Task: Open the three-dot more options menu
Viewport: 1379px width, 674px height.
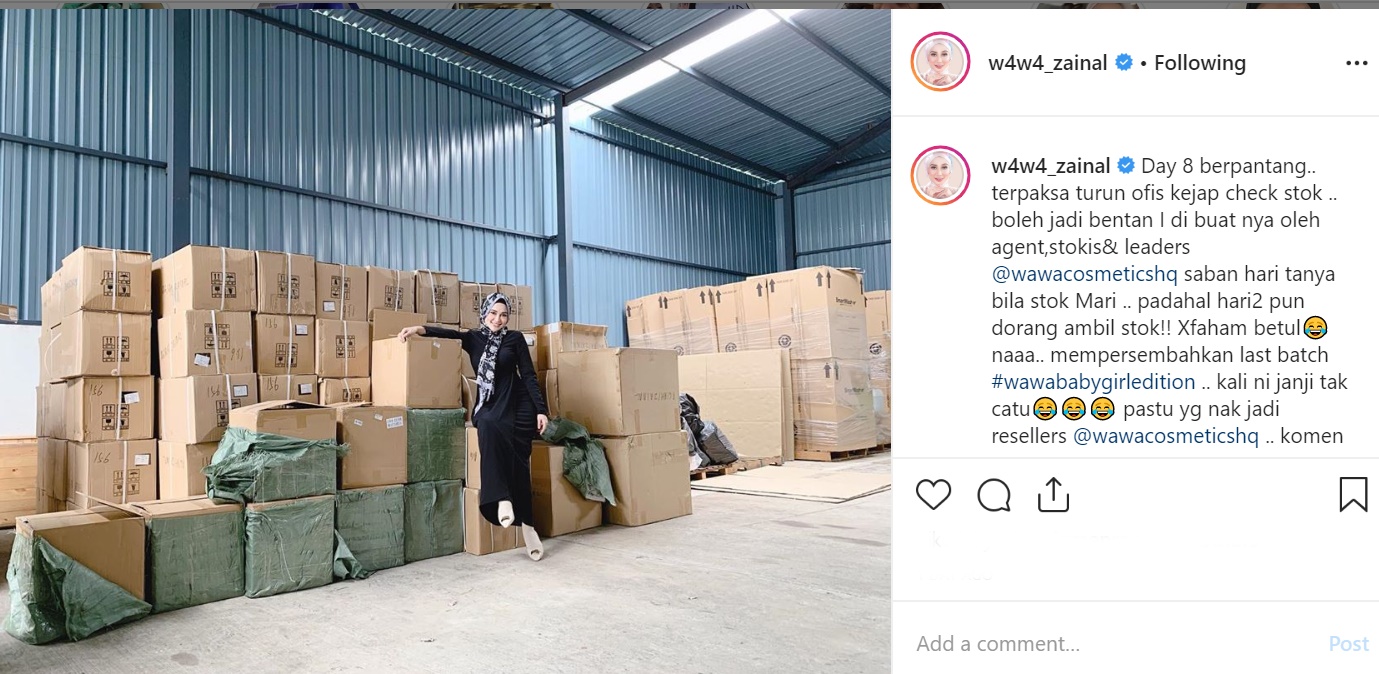Action: coord(1356,63)
